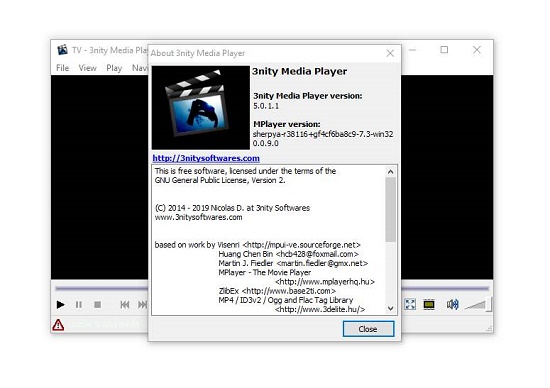Click the scroll-up arrow in the license text box

point(390,172)
